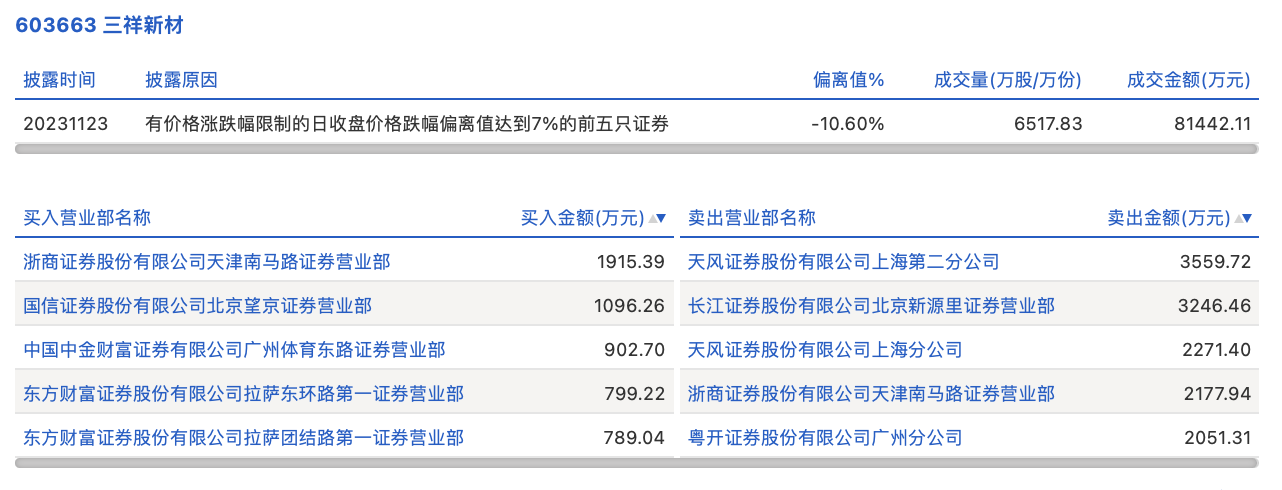Image resolution: width=1282 pixels, height=490 pixels.
Task: Sort sell amount column with arrow icons
Action: pyautogui.click(x=1243, y=218)
